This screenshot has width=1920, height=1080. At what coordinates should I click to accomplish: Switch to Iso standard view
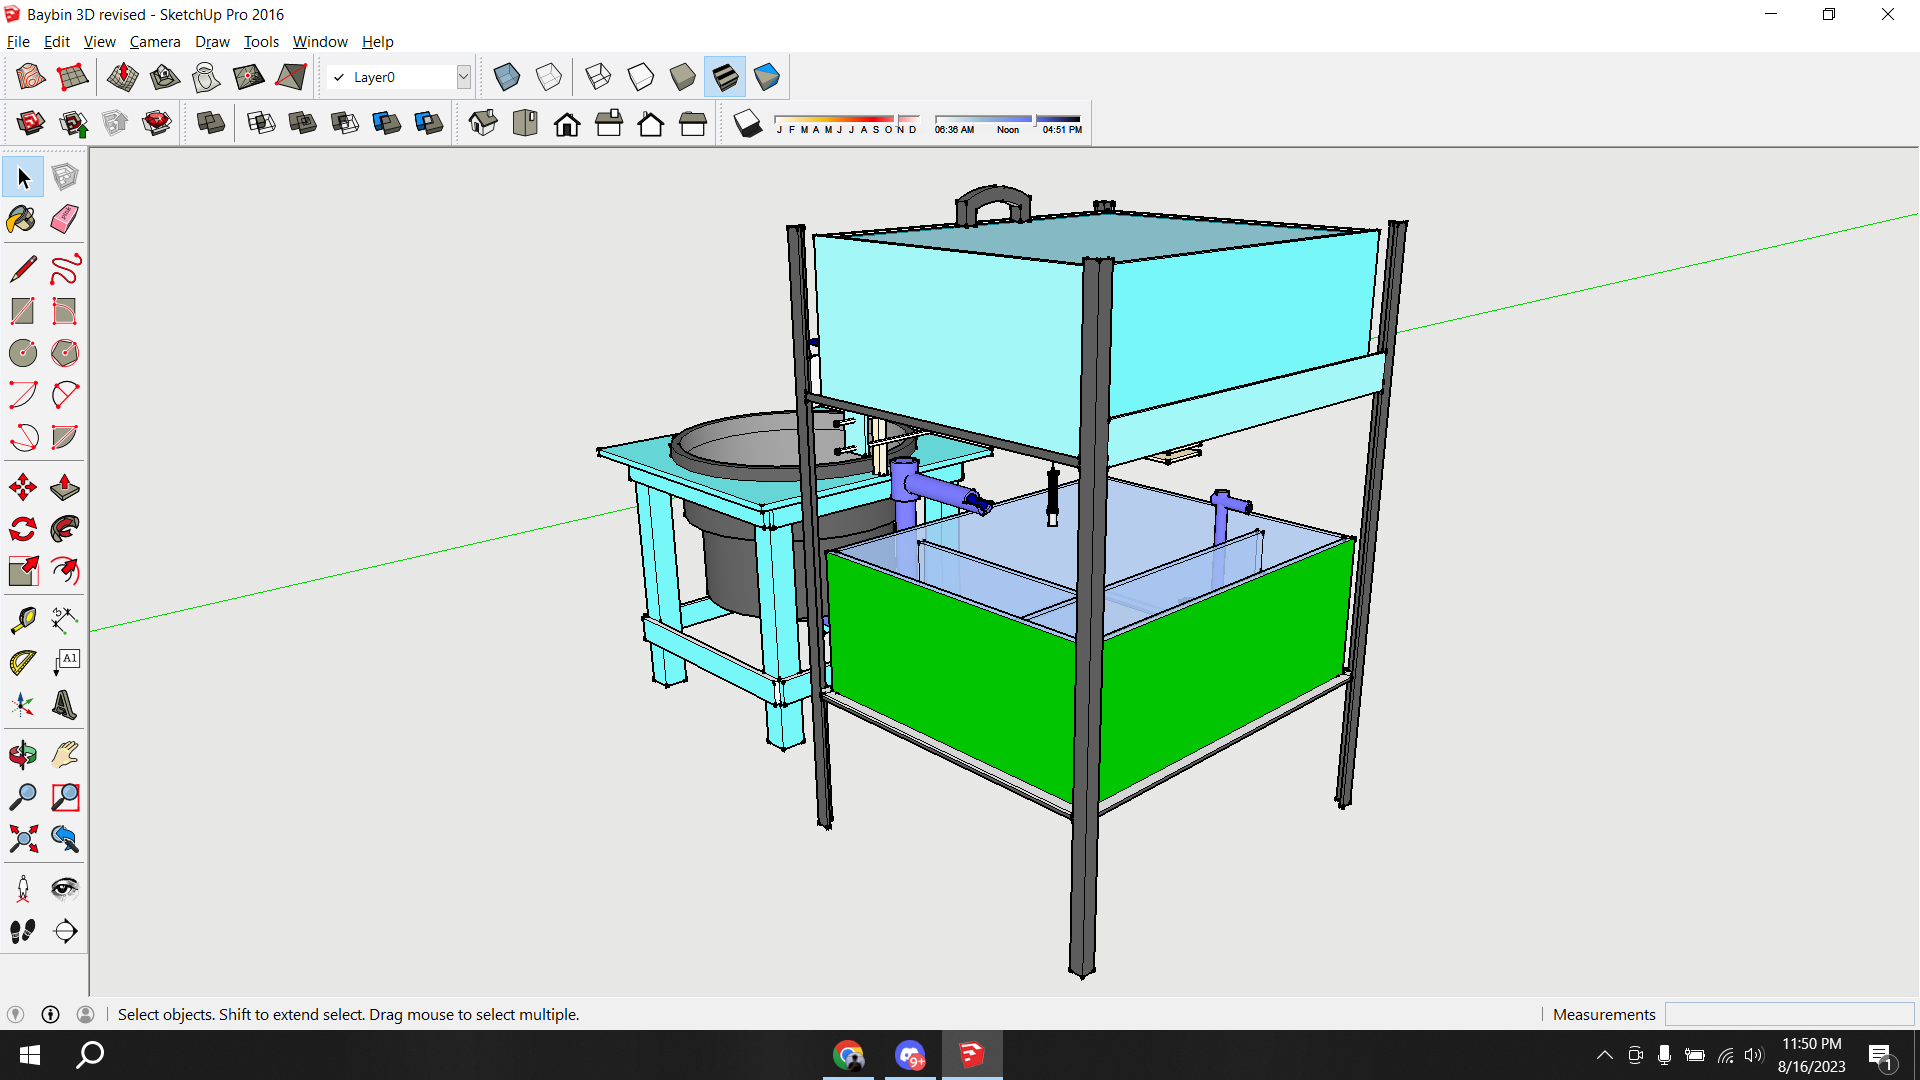tap(482, 123)
